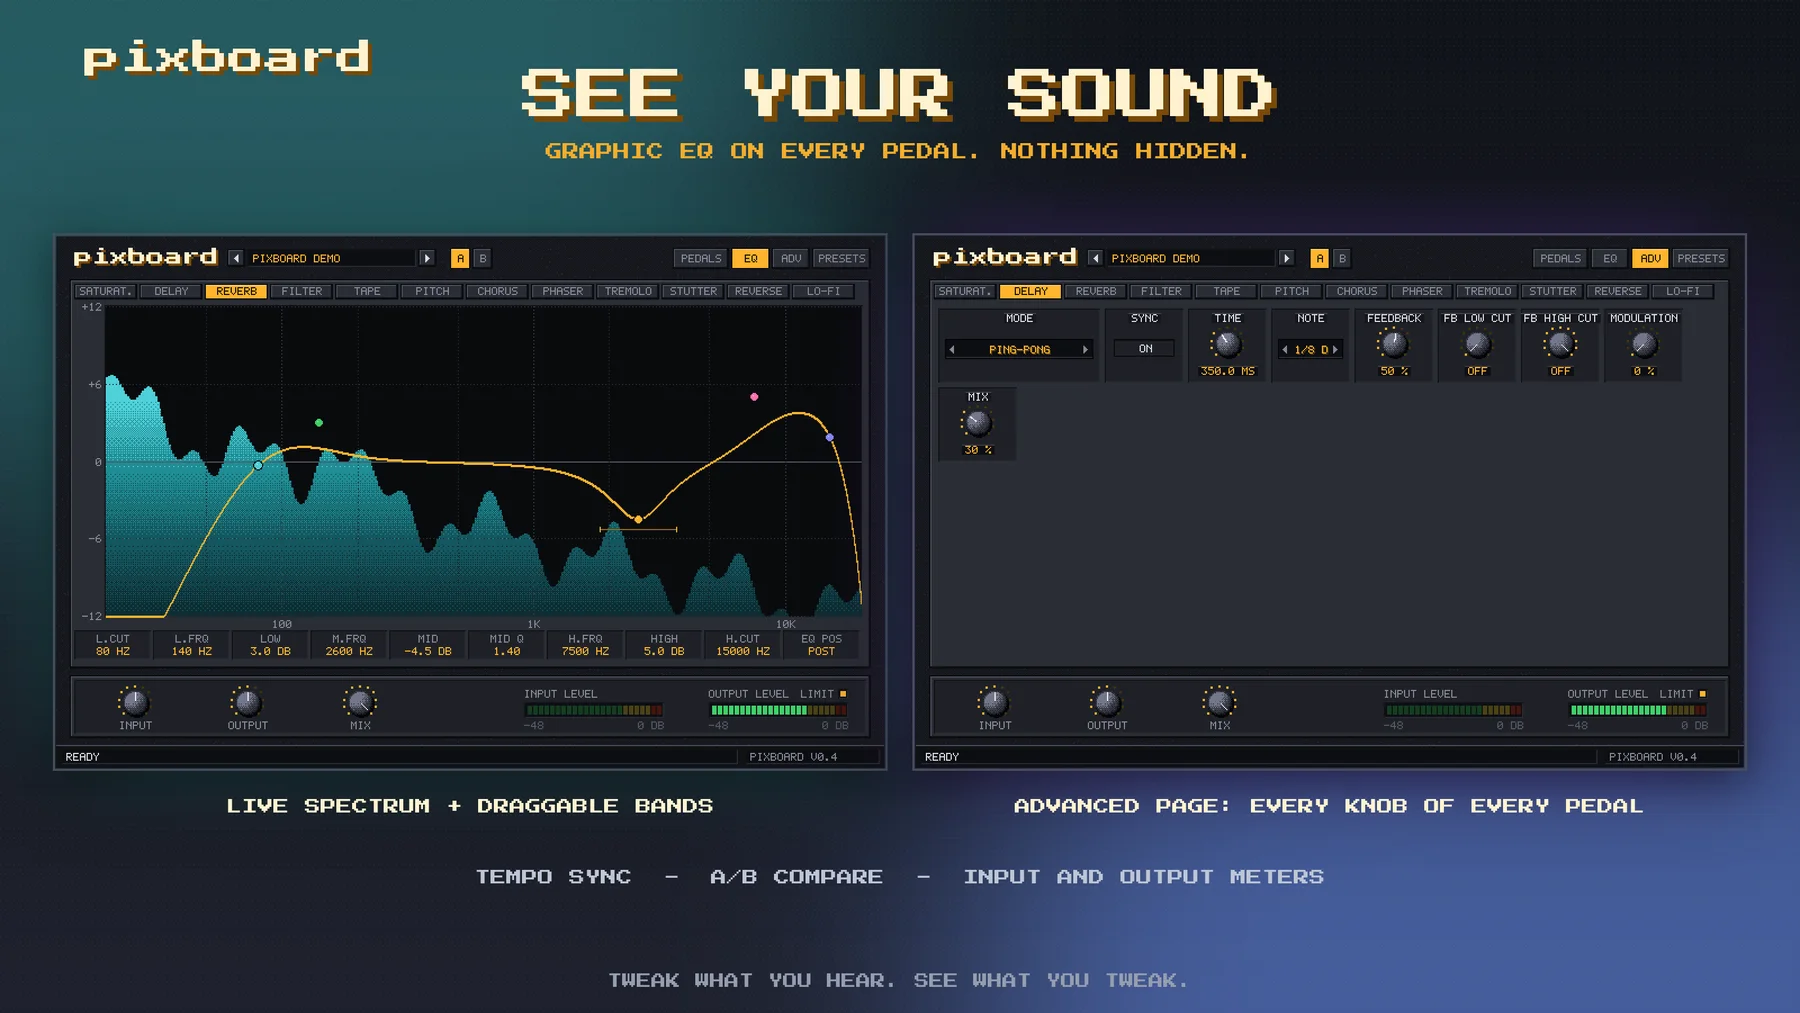Open the PIXBOARD DEMO preset list in the EQ window
1800x1013 pixels.
331,258
